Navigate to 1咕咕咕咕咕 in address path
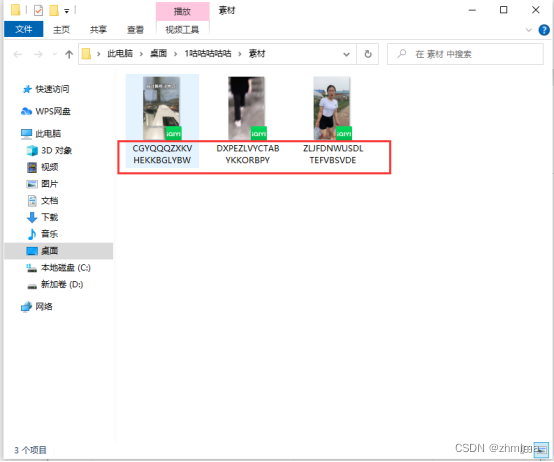 tap(208, 54)
